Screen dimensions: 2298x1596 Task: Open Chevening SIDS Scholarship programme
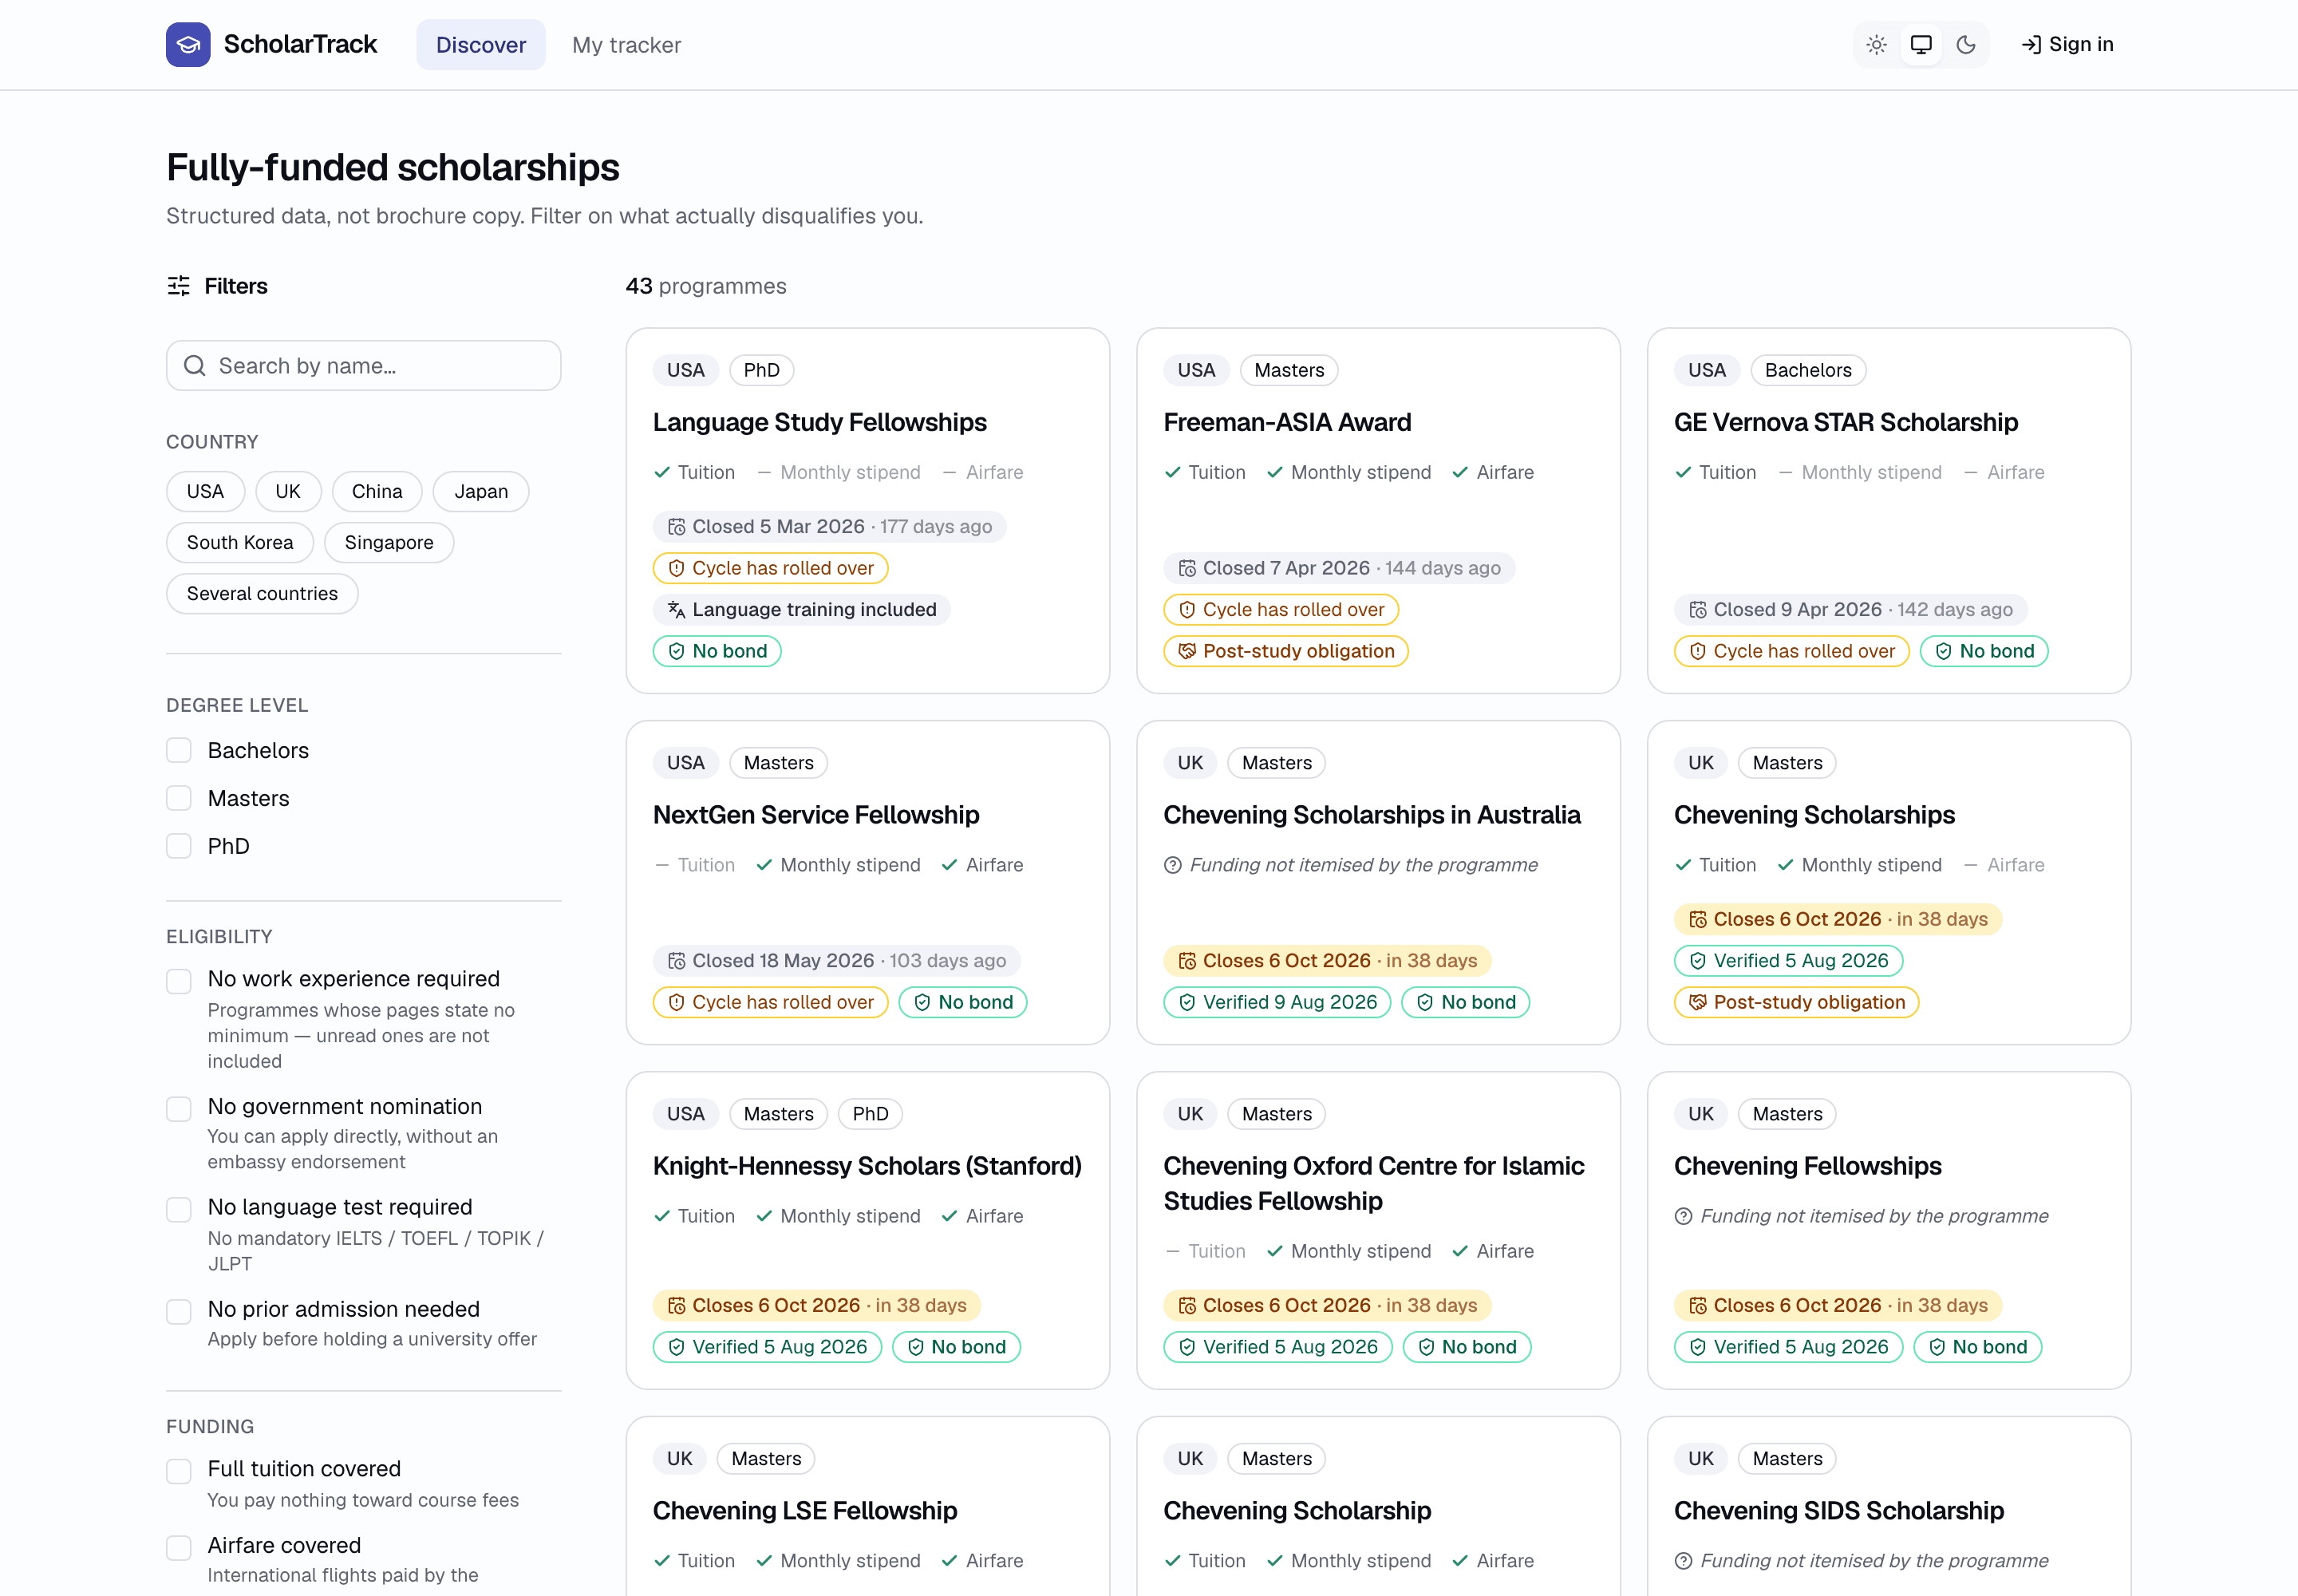[x=1839, y=1511]
